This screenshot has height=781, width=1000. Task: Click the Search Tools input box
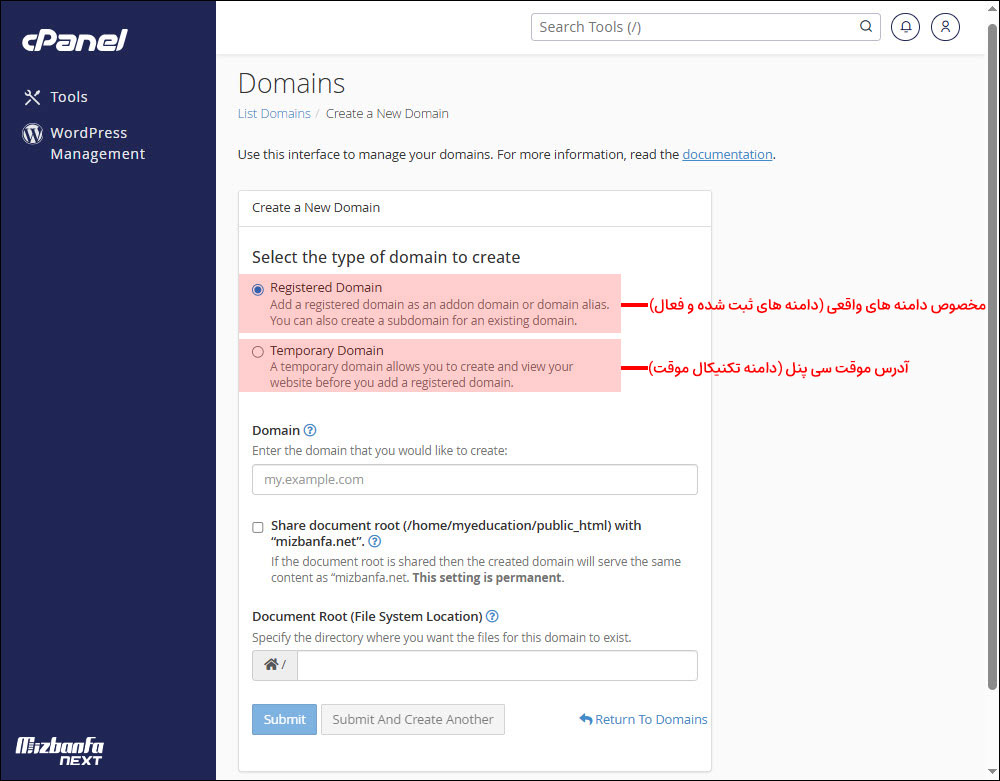(x=695, y=27)
